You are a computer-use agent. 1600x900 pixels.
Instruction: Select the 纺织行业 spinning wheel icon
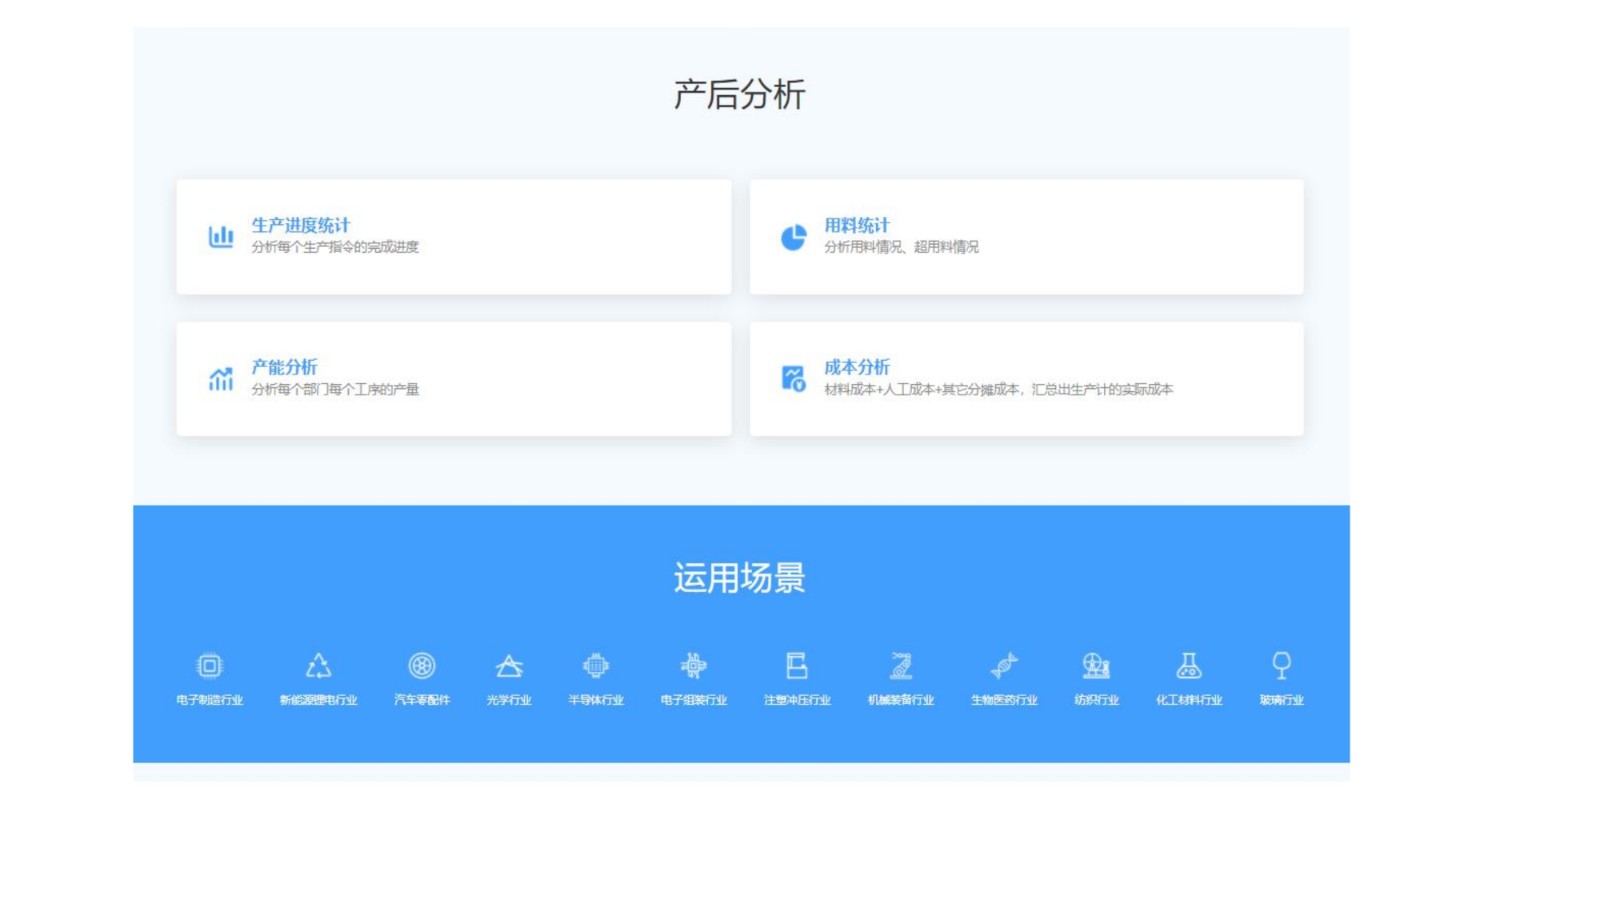[x=1096, y=666]
